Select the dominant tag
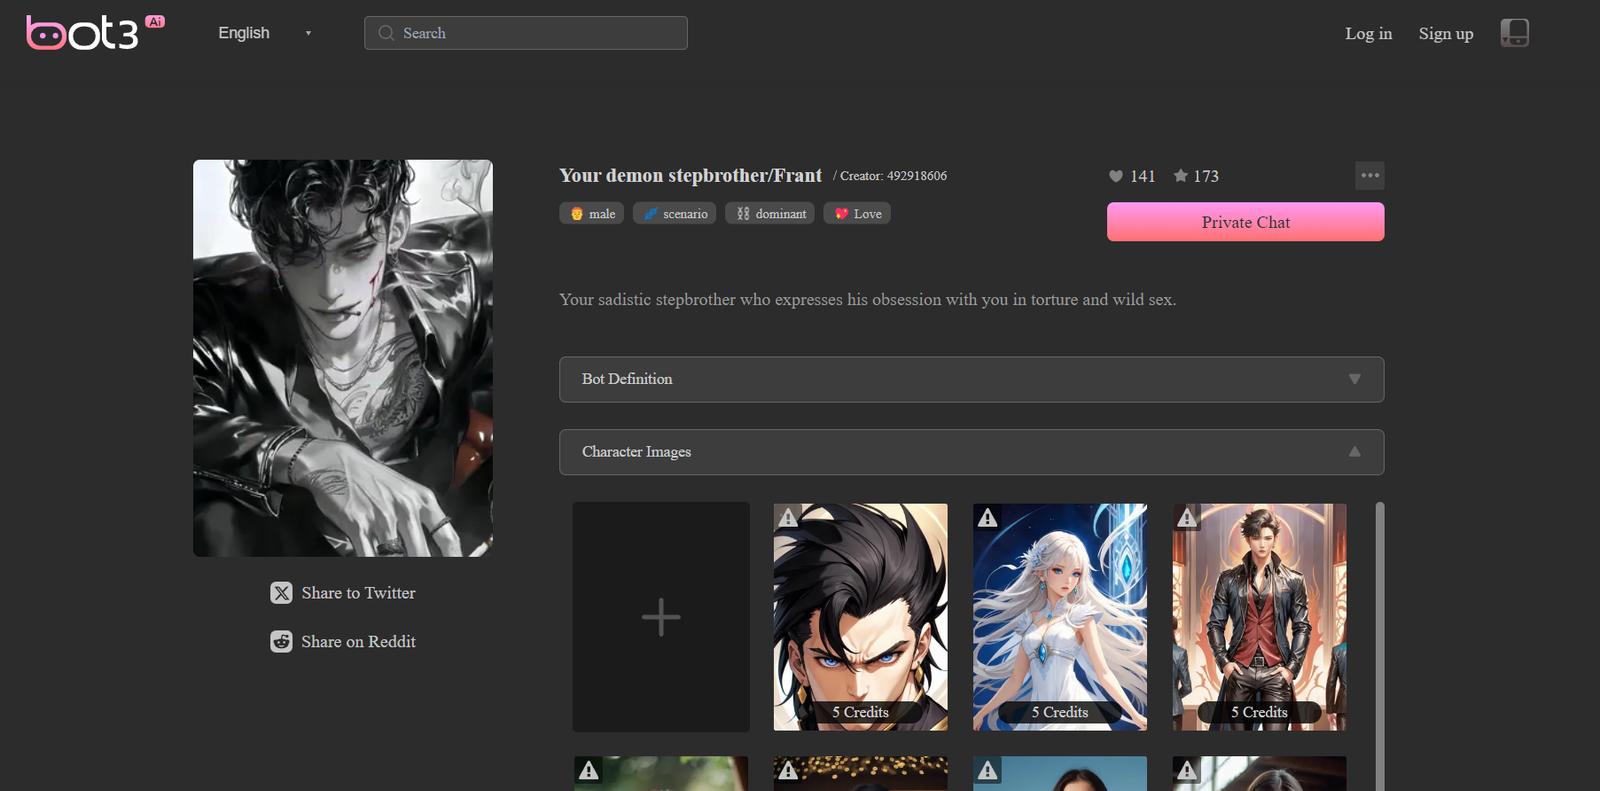 [770, 213]
